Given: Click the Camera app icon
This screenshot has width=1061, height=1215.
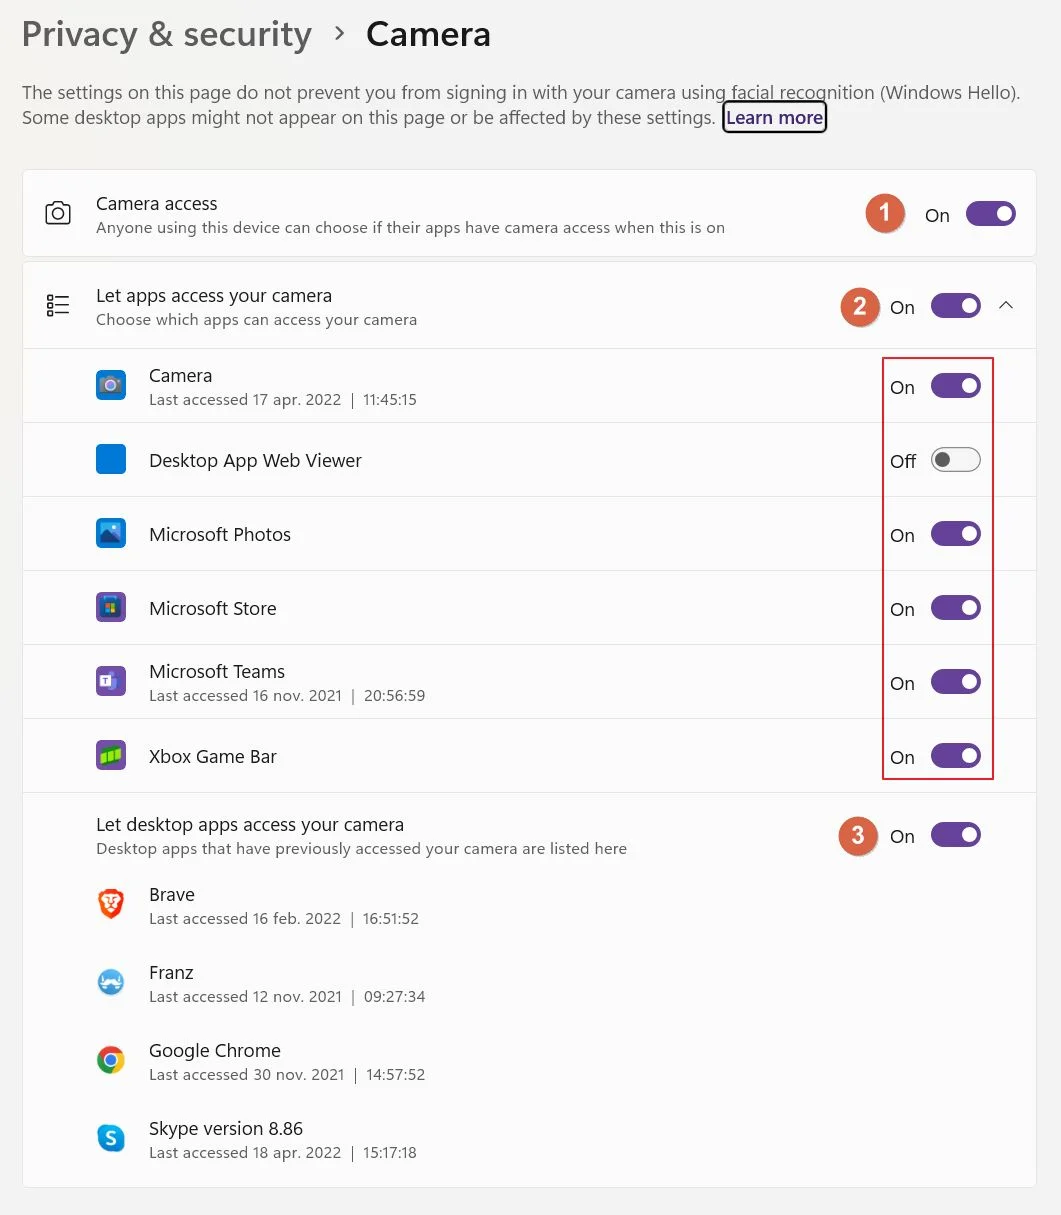Looking at the screenshot, I should coord(111,385).
